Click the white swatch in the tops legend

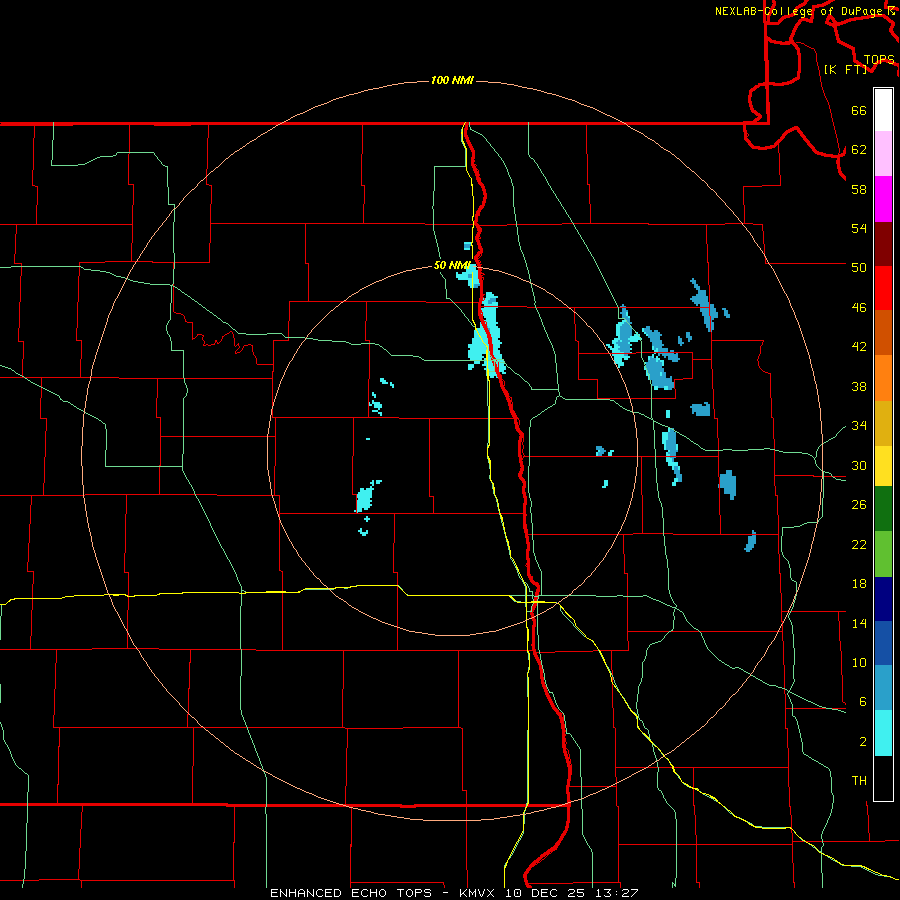pyautogui.click(x=883, y=110)
